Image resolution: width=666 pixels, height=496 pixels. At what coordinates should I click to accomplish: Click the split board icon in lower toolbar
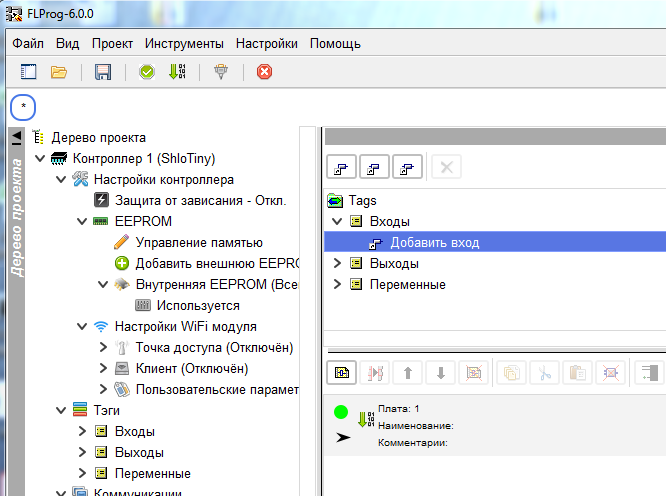[x=375, y=373]
